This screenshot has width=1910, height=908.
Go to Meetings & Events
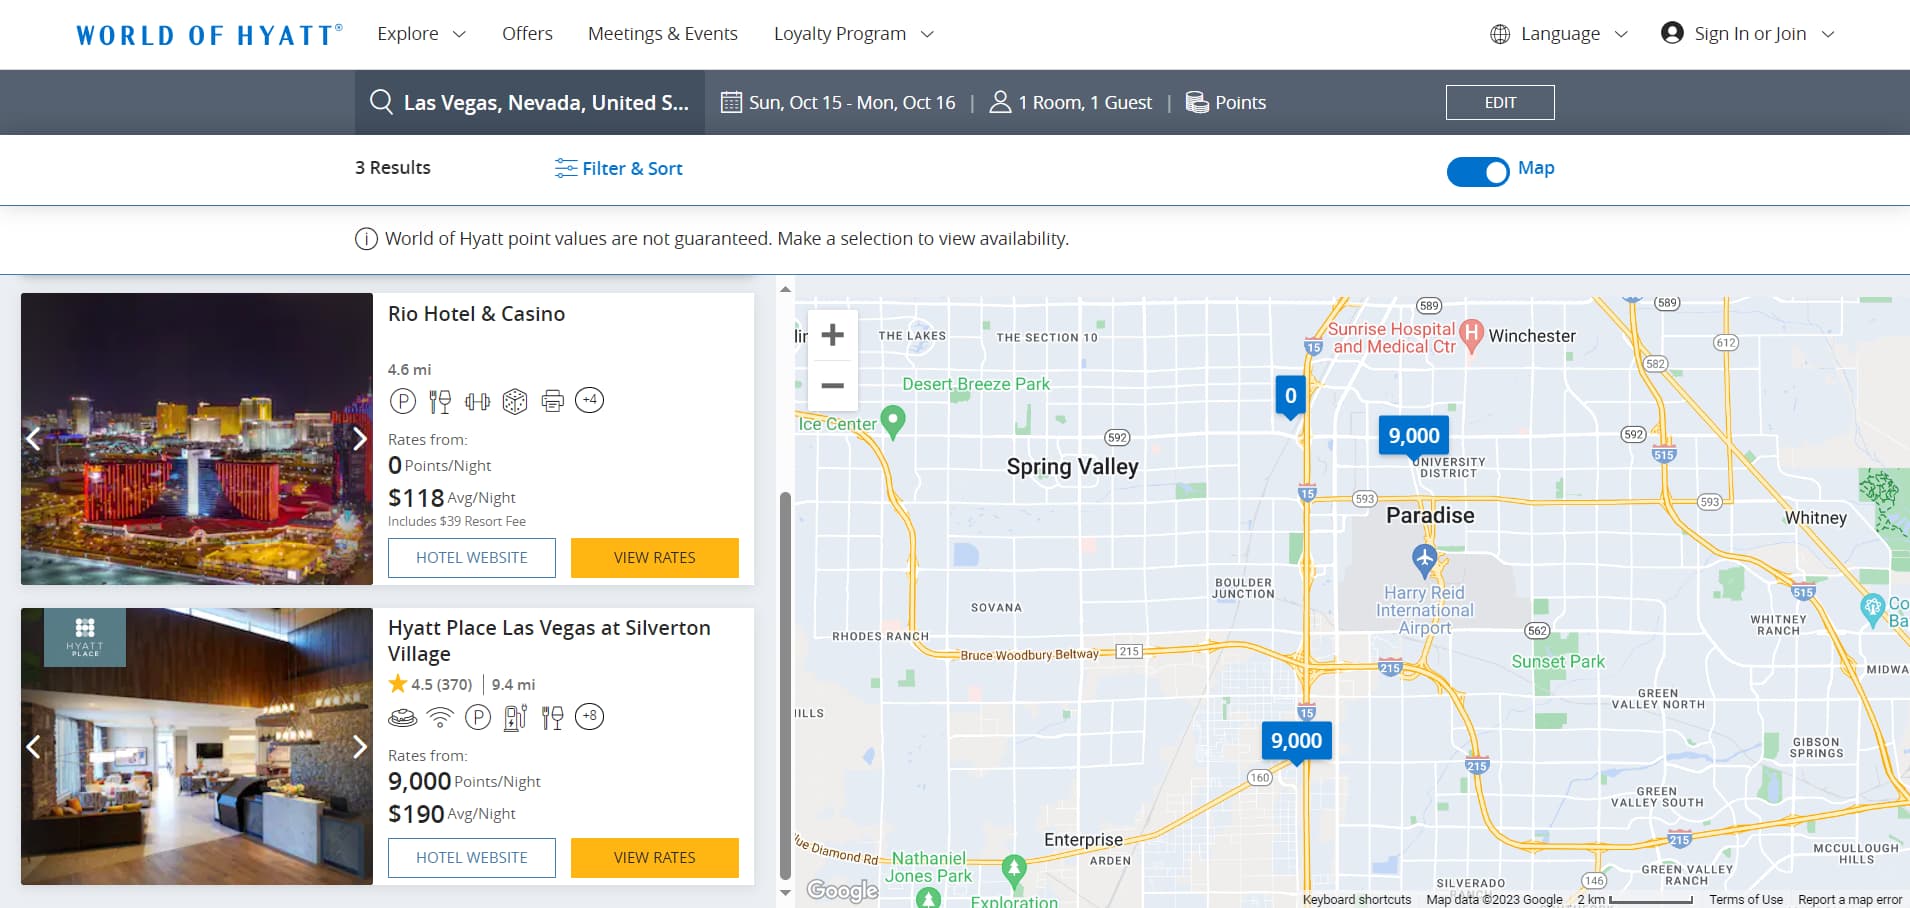(x=662, y=34)
